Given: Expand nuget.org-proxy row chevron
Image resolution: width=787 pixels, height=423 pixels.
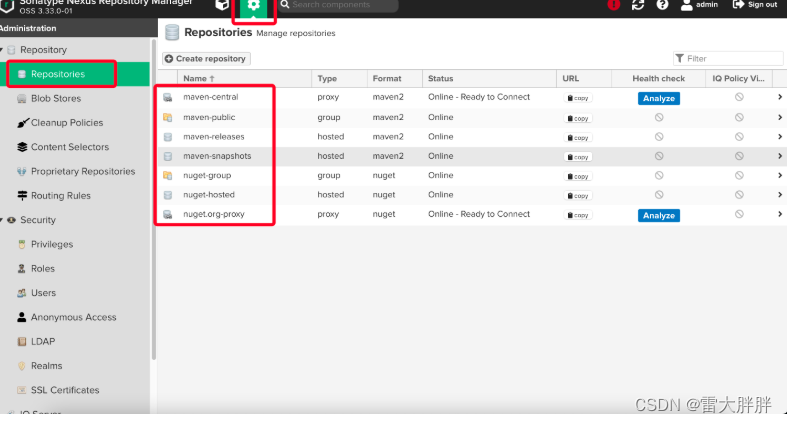Looking at the screenshot, I should click(779, 214).
